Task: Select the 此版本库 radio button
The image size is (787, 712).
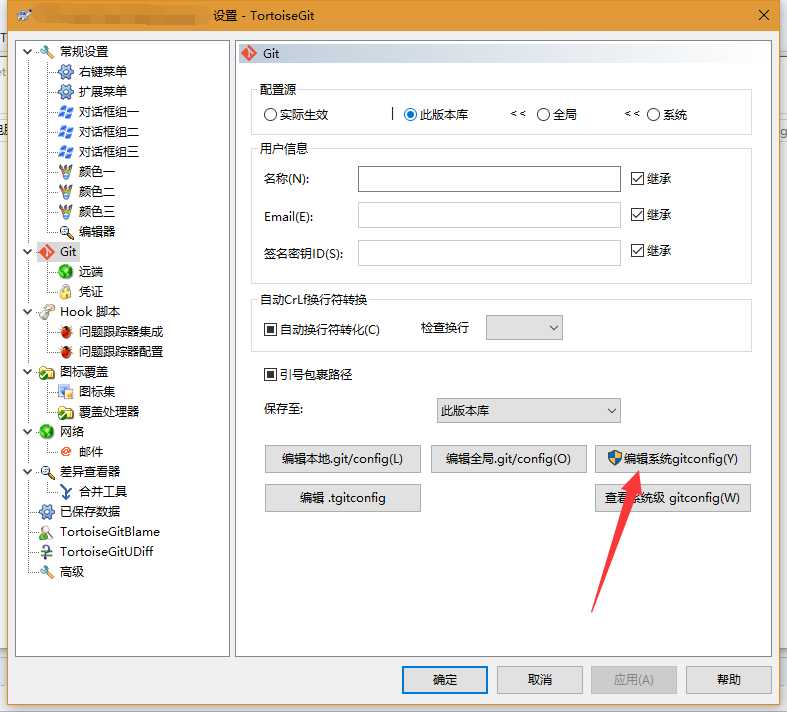Action: pyautogui.click(x=410, y=115)
